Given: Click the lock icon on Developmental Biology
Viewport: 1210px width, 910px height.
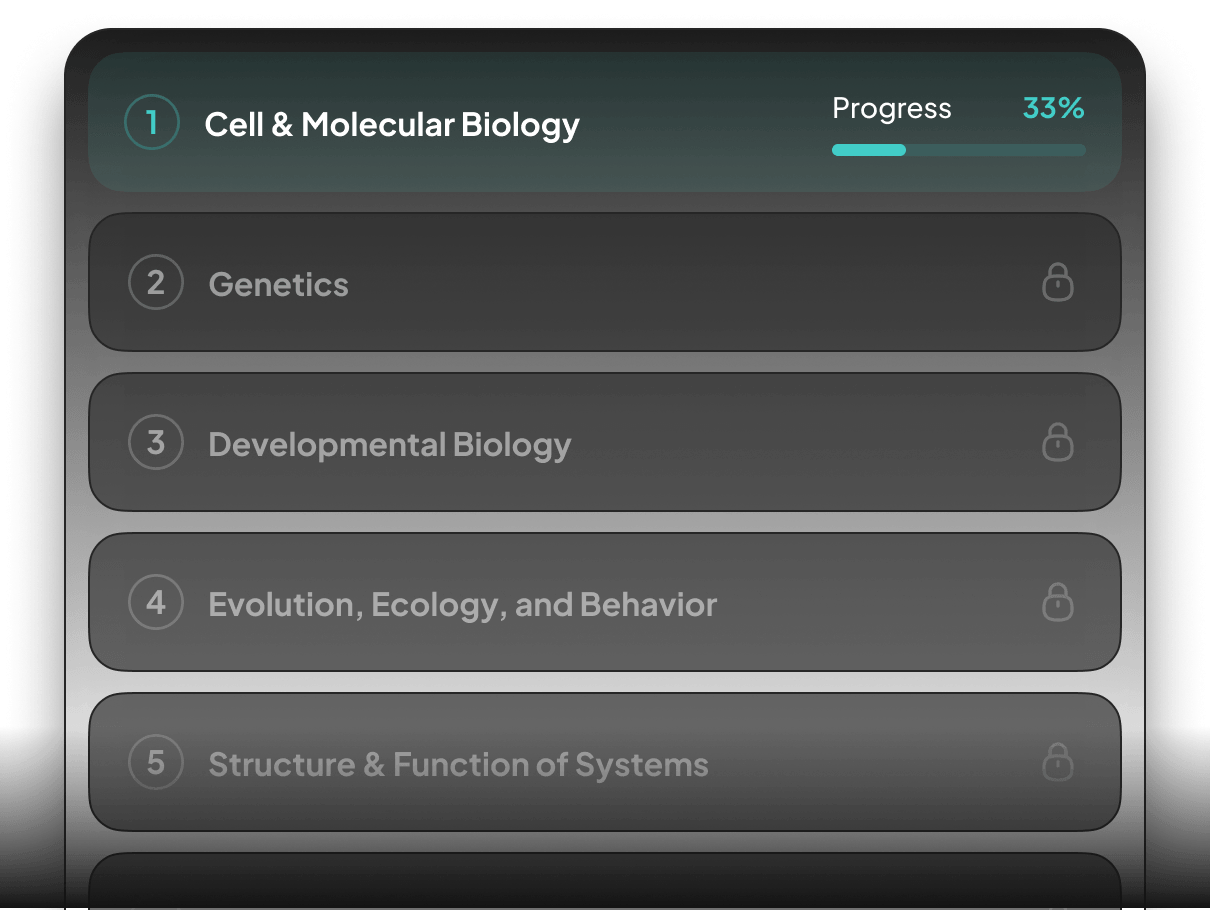Looking at the screenshot, I should pyautogui.click(x=1058, y=442).
